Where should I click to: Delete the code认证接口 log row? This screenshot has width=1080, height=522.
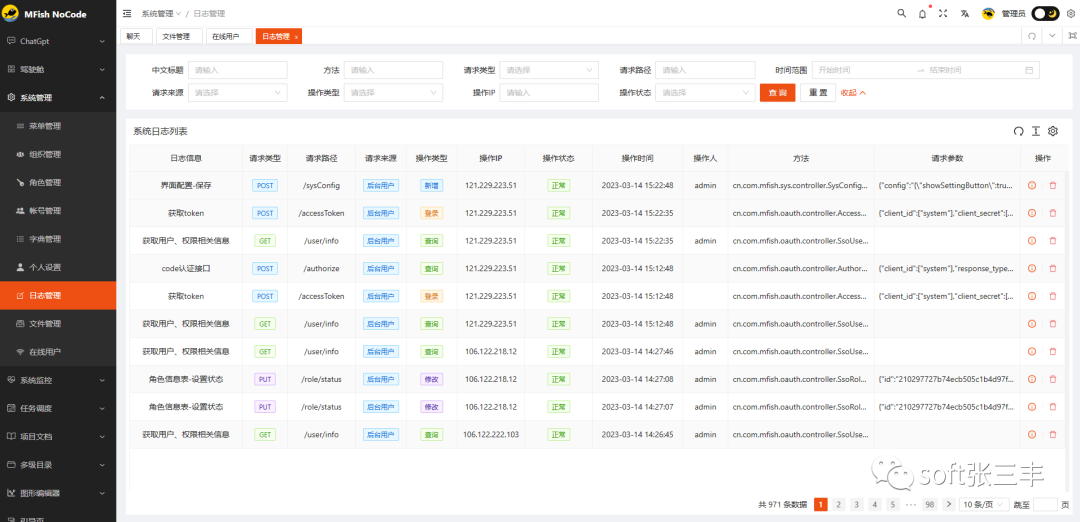1052,268
